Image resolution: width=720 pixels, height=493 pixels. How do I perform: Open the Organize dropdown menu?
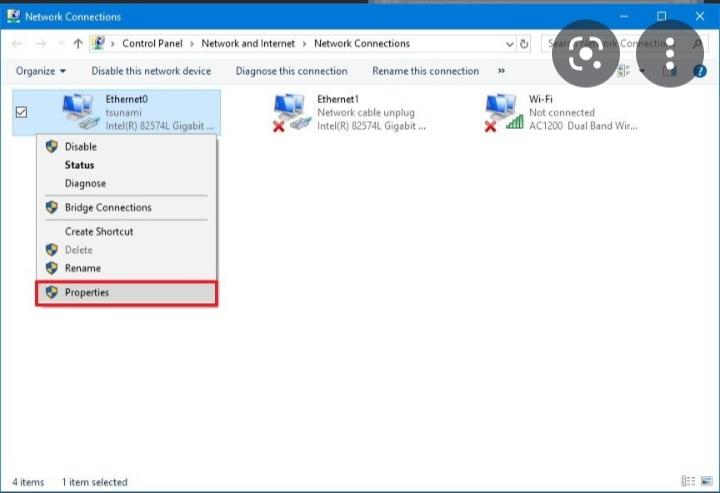pos(41,71)
